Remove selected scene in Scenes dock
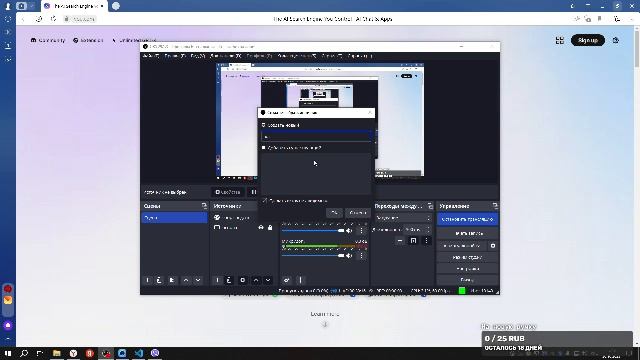This screenshot has width=640, height=360. point(160,280)
